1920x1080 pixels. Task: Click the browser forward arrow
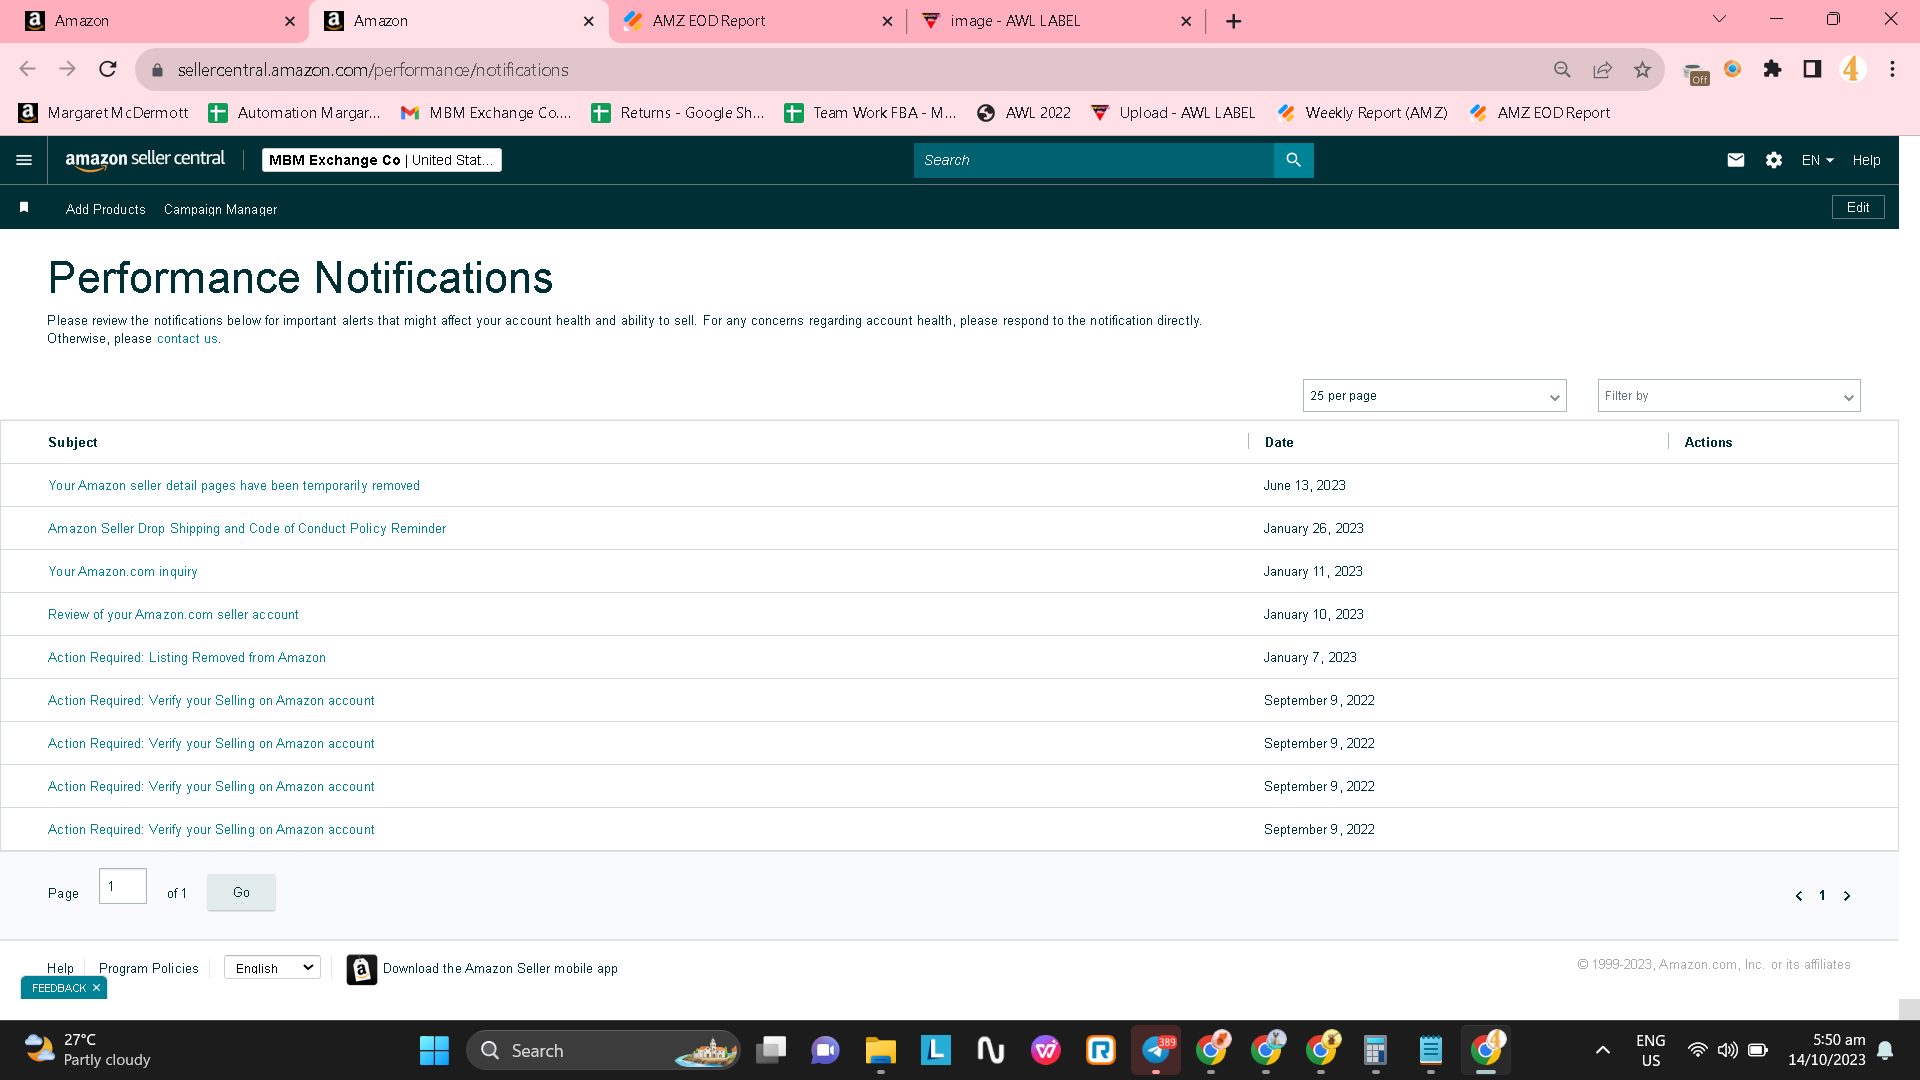pyautogui.click(x=67, y=69)
